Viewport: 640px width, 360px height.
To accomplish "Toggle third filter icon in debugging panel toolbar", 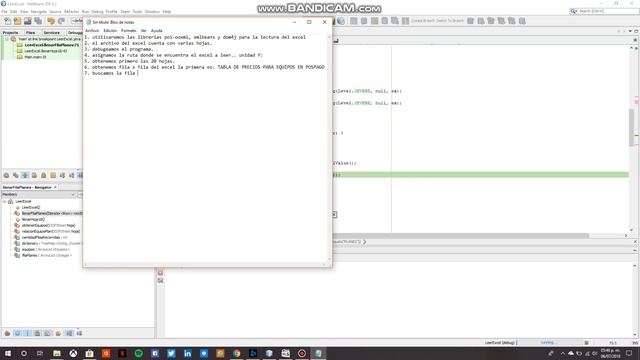I will 25,176.
